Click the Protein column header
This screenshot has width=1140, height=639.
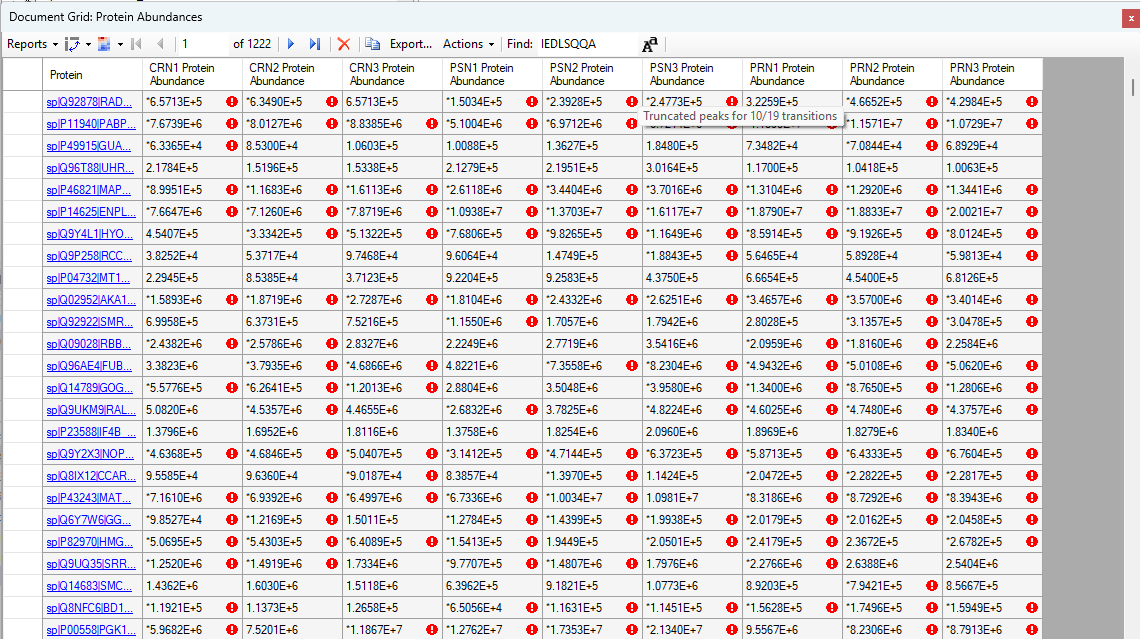[67, 75]
